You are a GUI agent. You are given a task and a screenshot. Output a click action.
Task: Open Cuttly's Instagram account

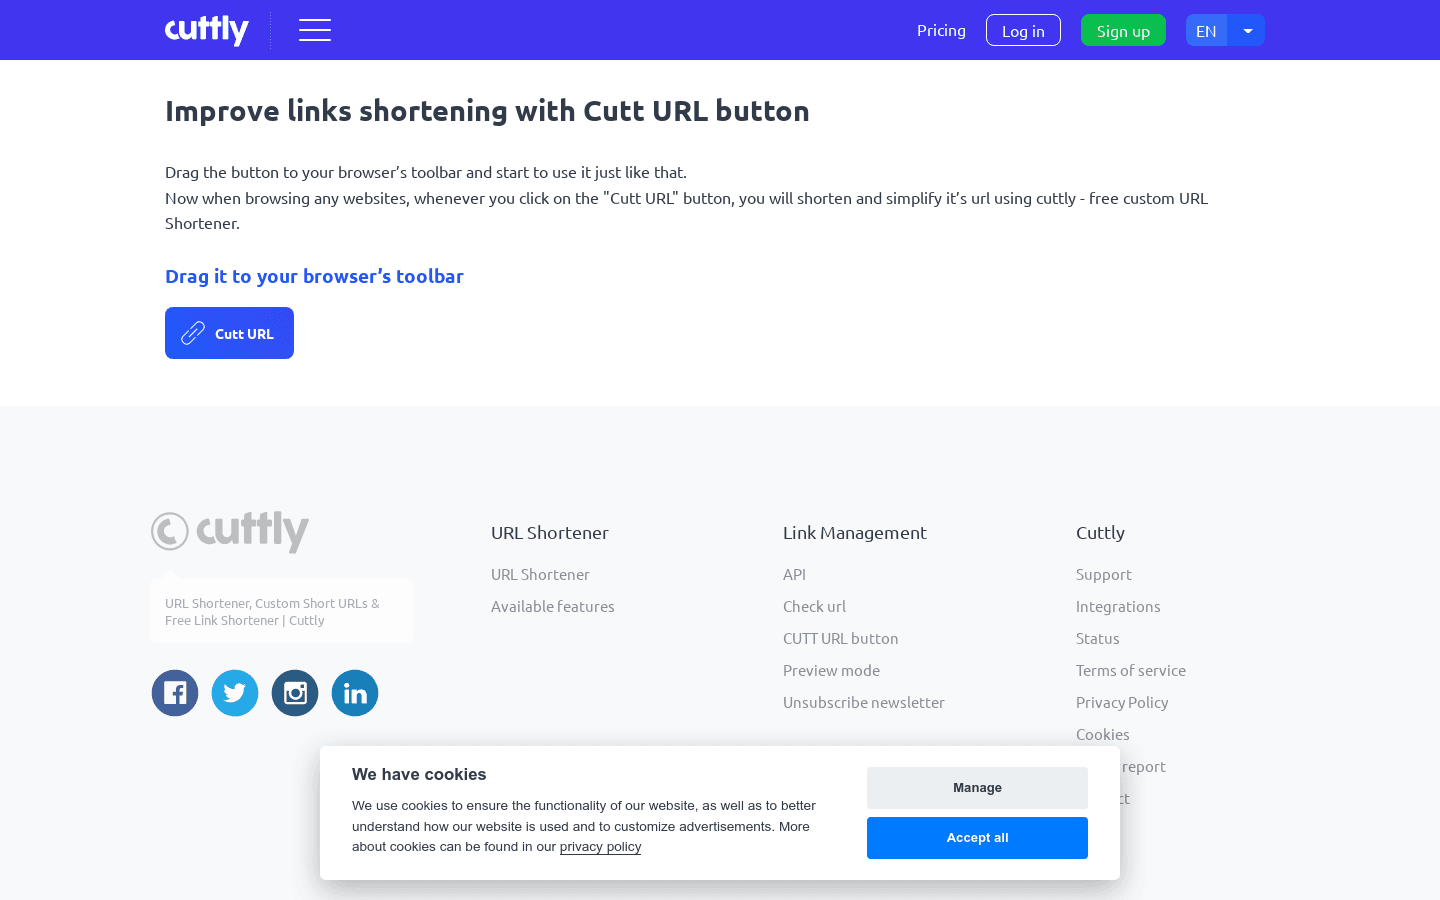[x=295, y=692]
